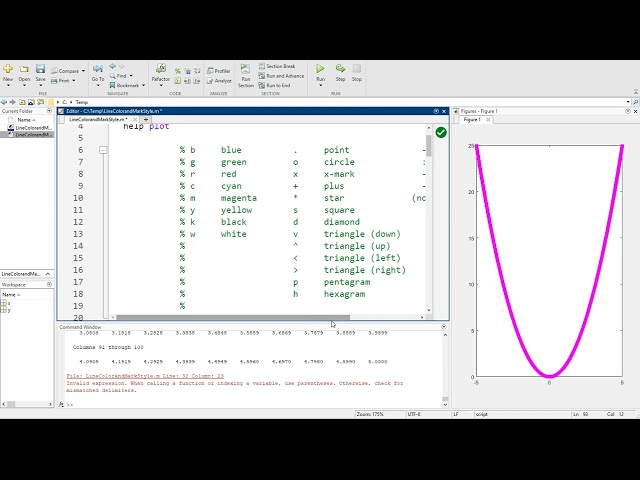Open the Go To dropdown arrow
This screenshot has width=640, height=480.
click(98, 85)
